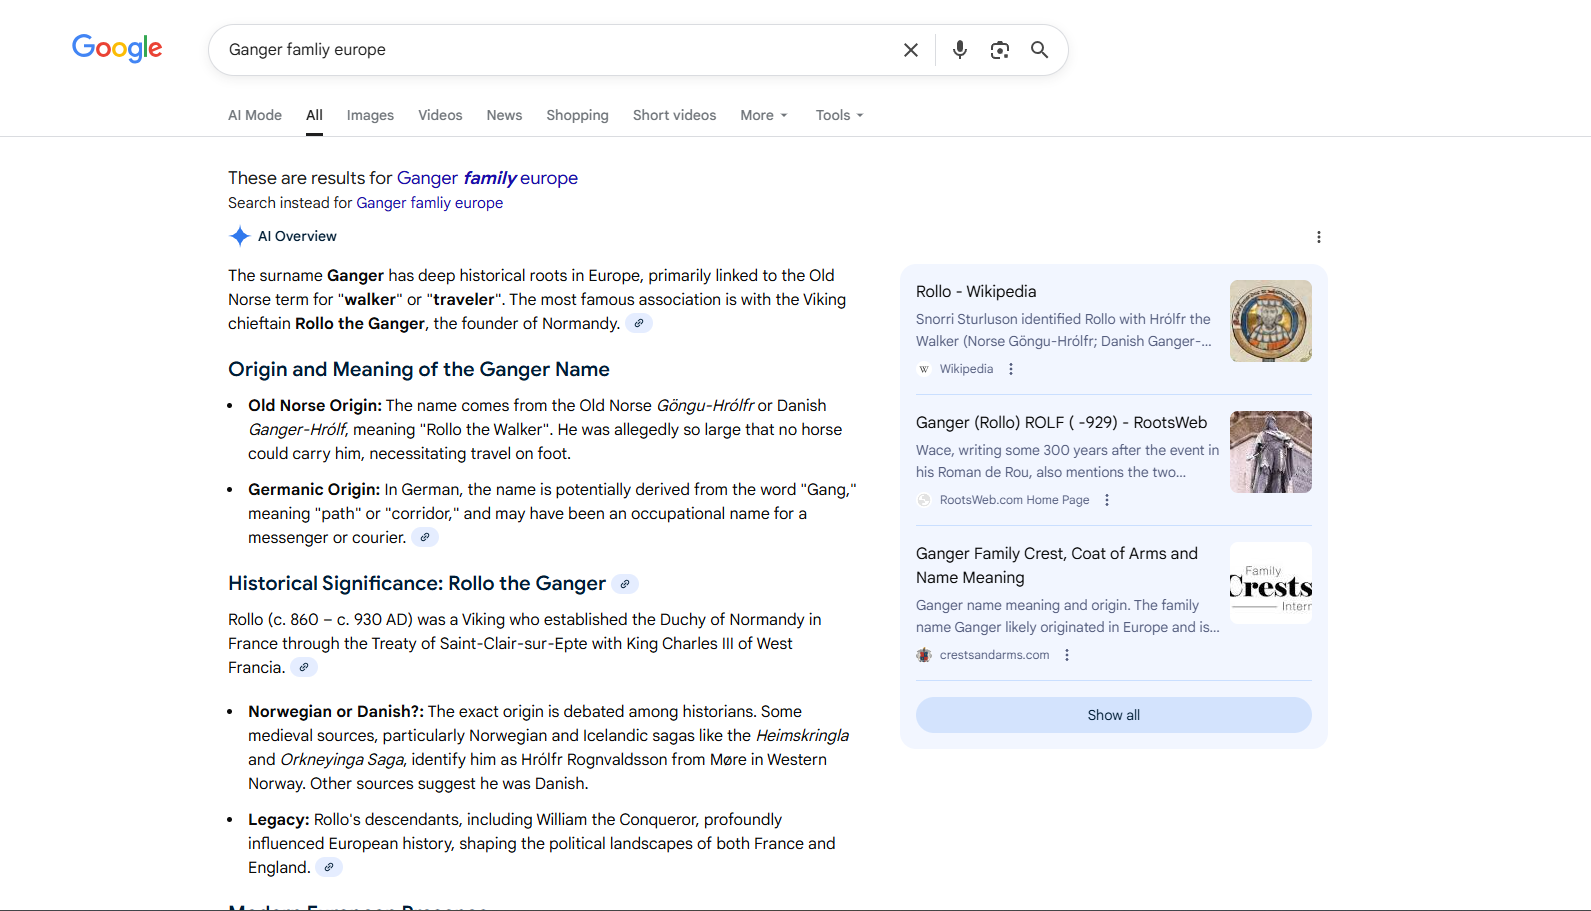Screen dimensions: 1591x911
Task: Click the 'Germanic Origin:' bullet label
Action: [x=314, y=489]
